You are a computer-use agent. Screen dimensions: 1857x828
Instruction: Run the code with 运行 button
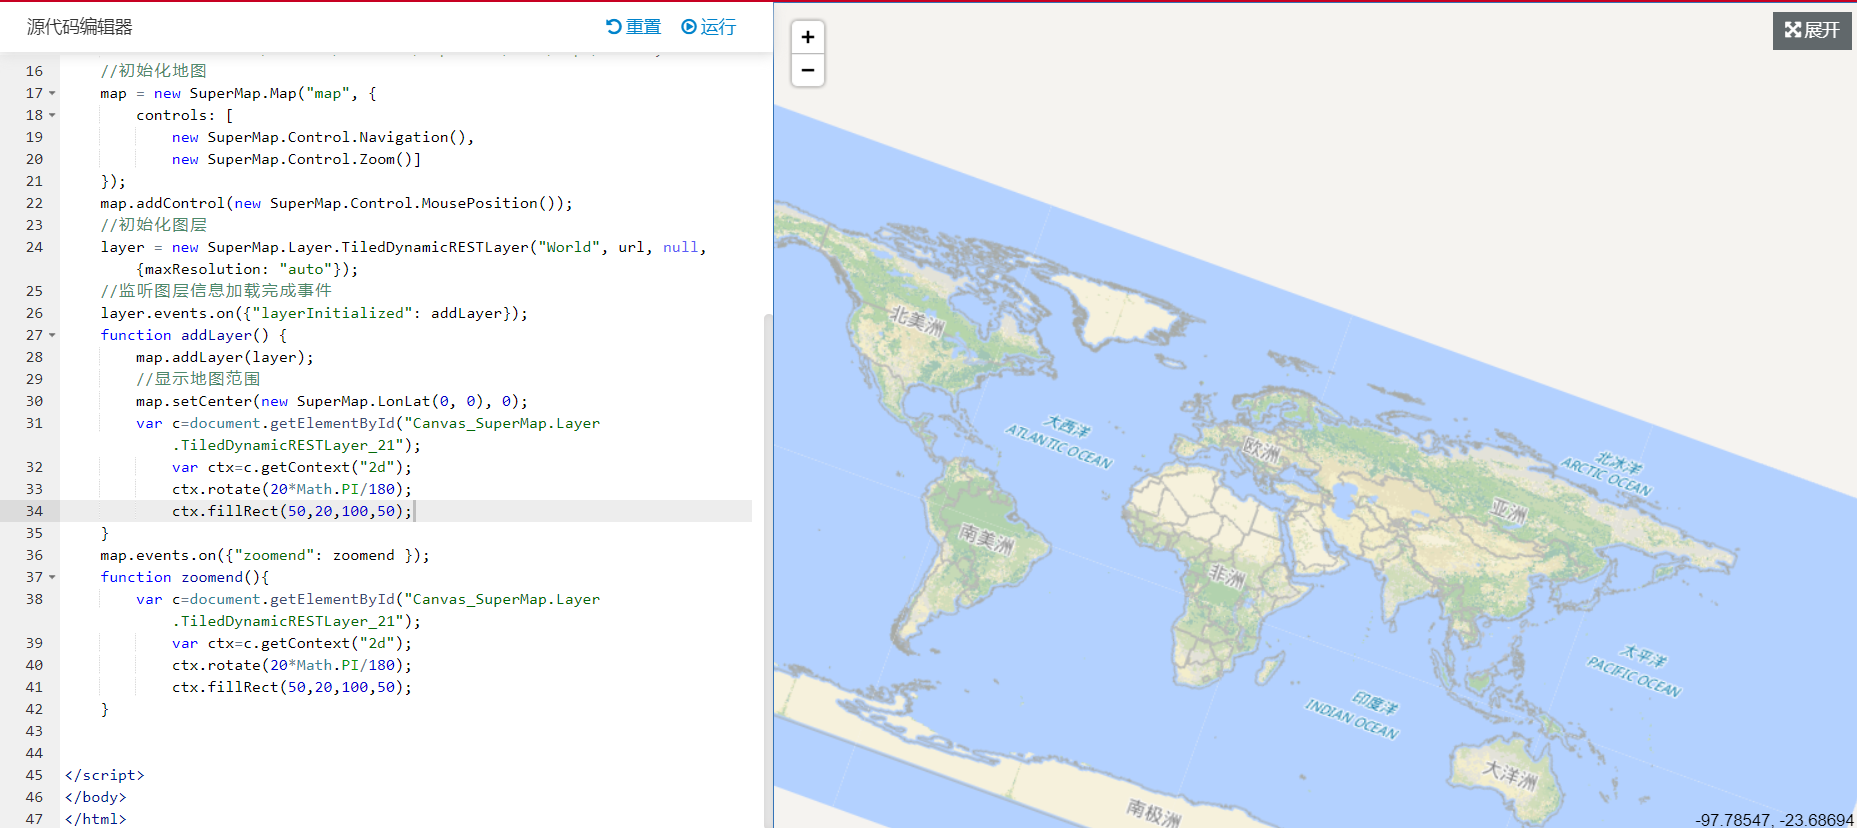(x=708, y=27)
